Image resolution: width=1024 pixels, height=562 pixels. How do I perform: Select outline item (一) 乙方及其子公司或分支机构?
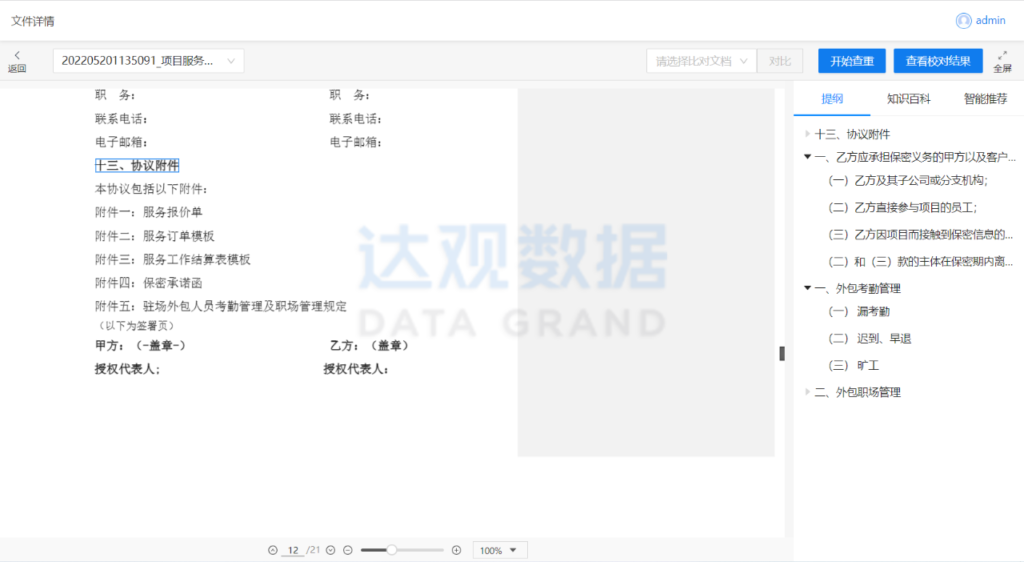[908, 180]
